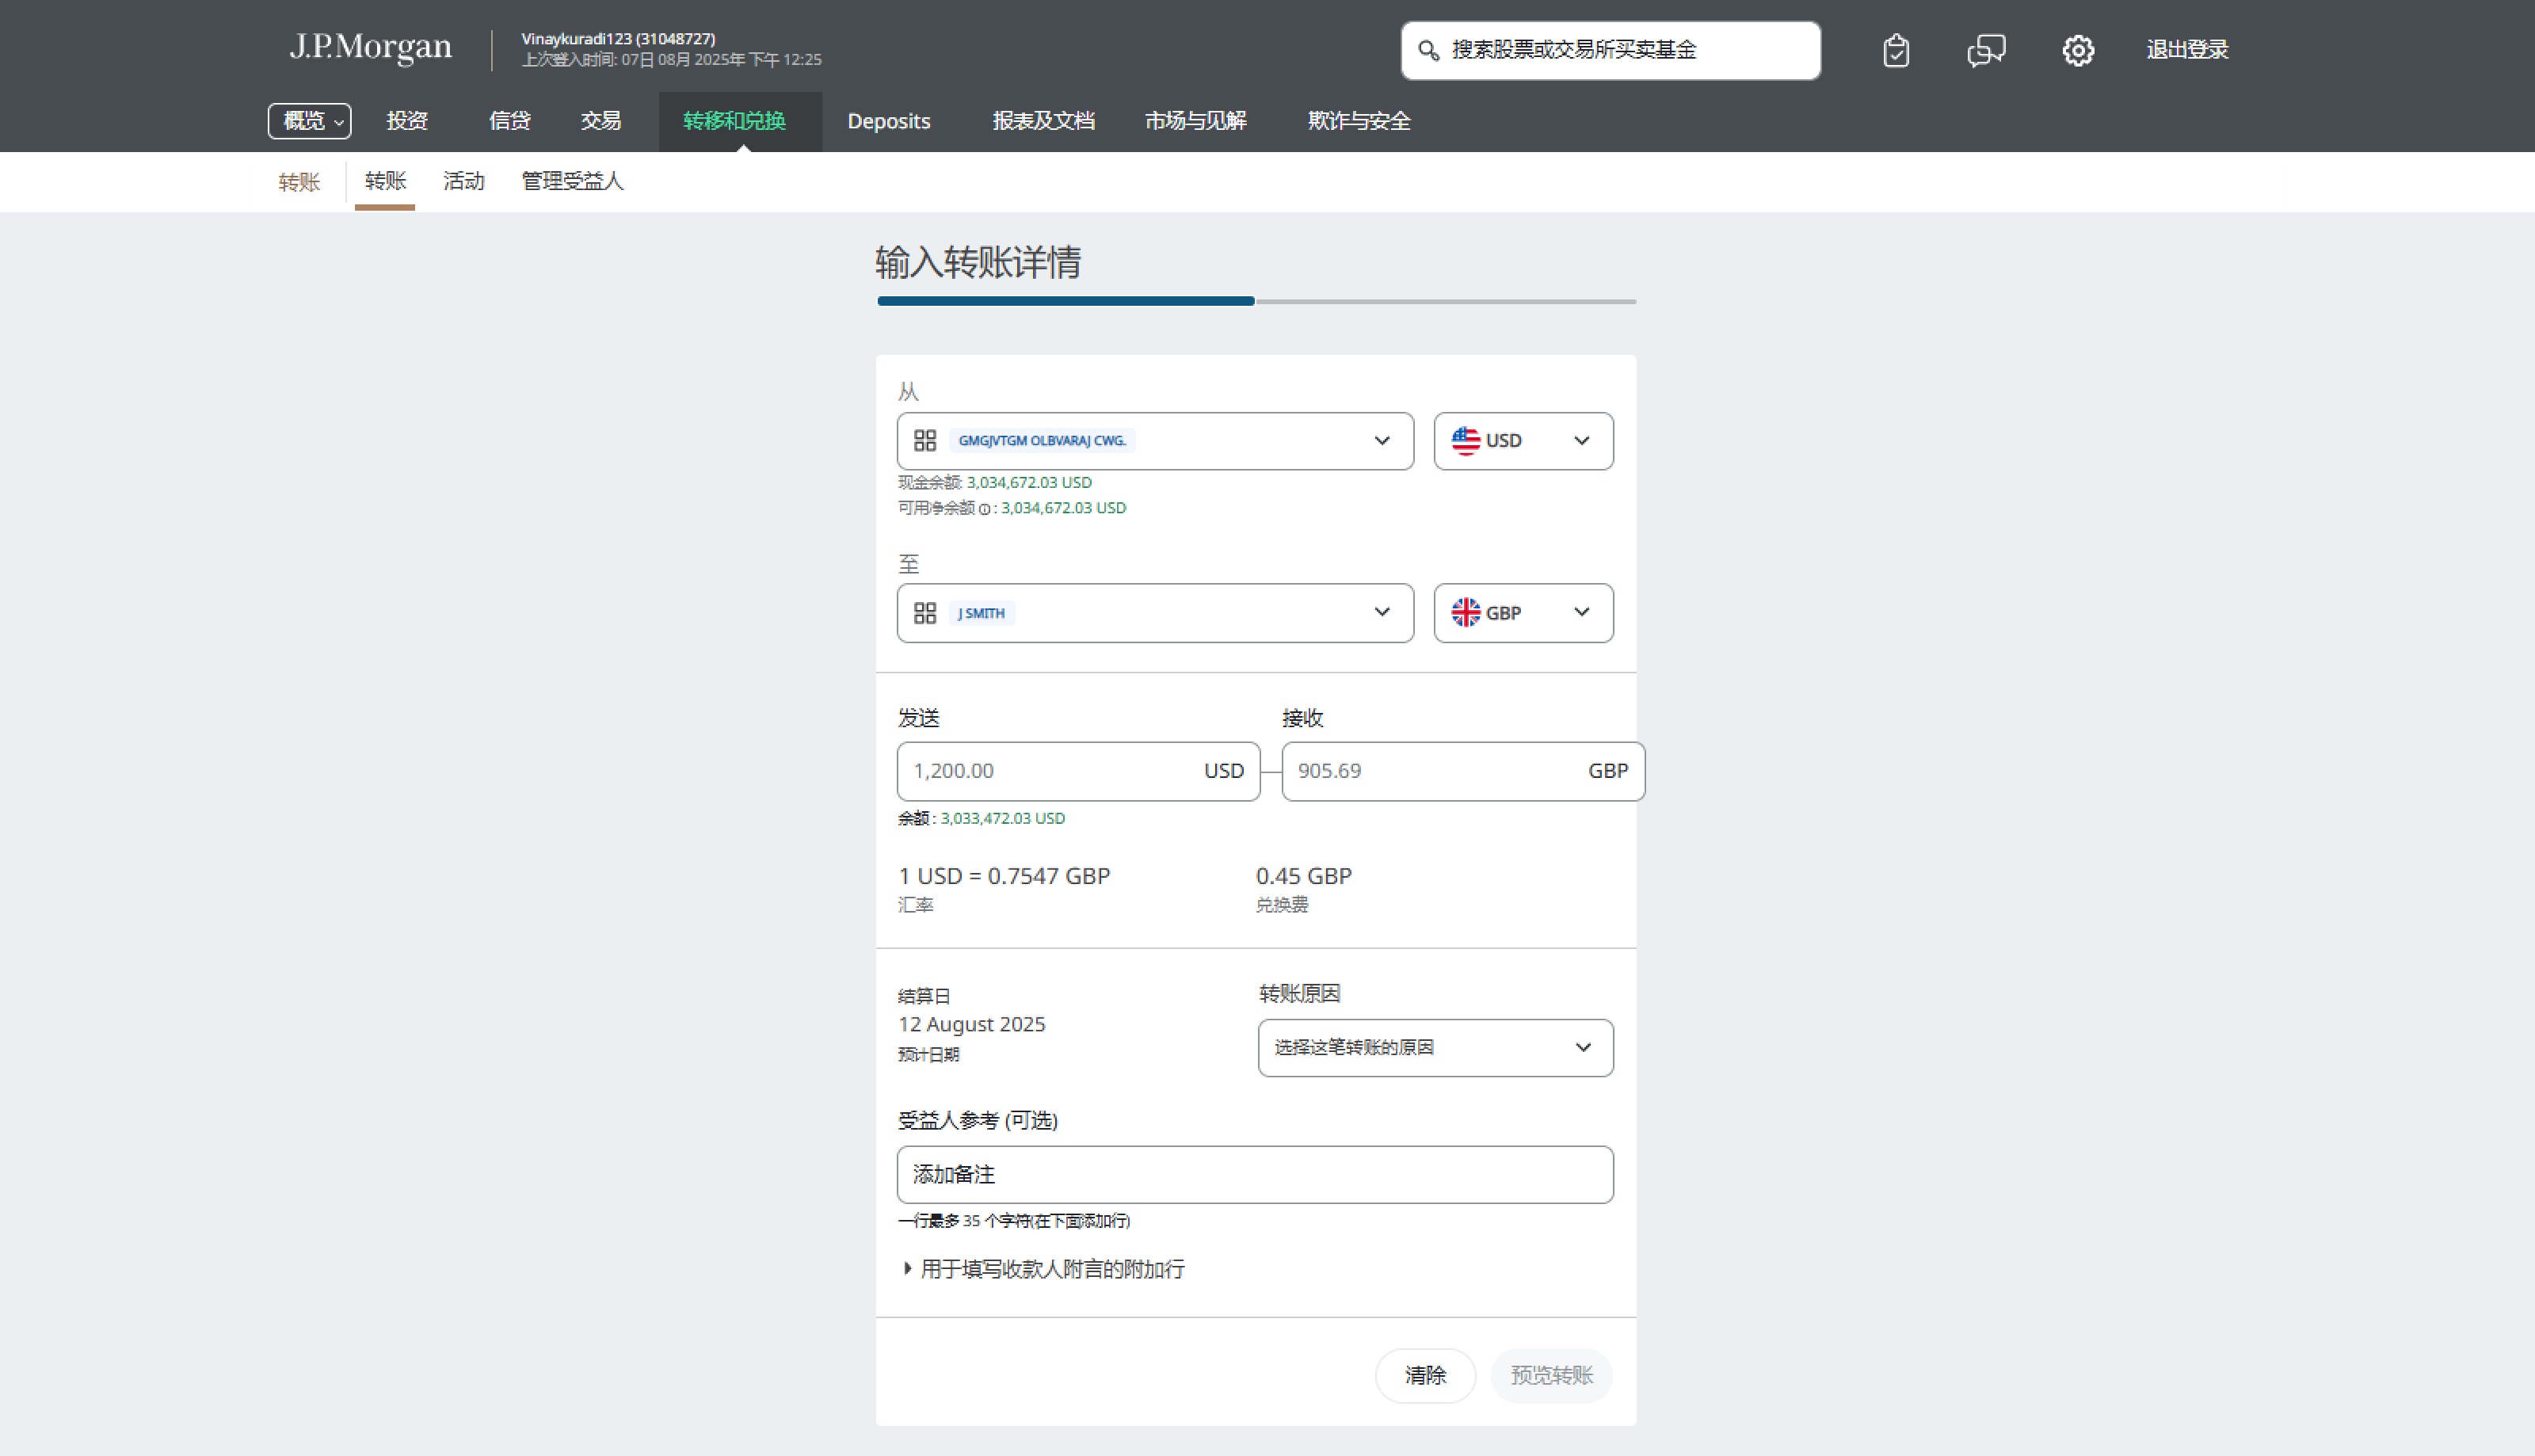Open the 报表及文档 menu

coord(1043,121)
